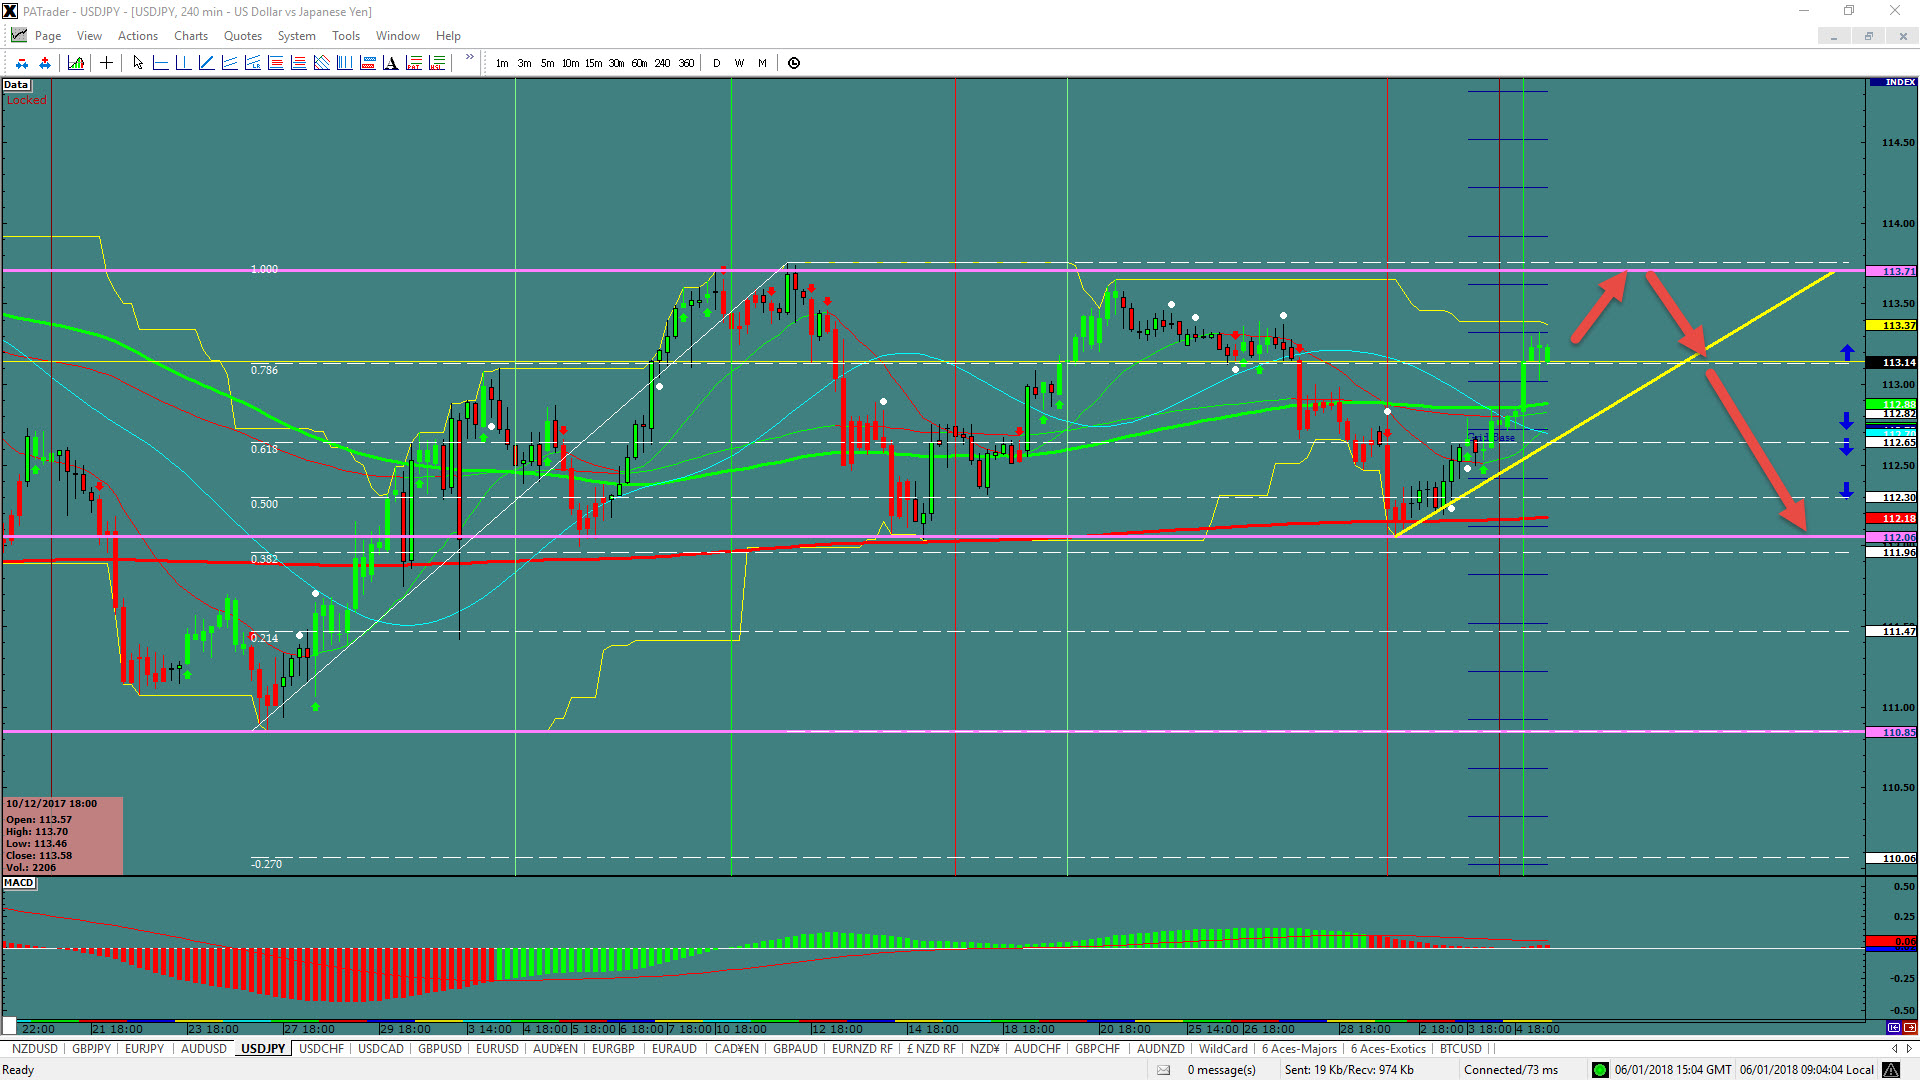Open the WildCard tab
This screenshot has height=1080, width=1920.
[1223, 1049]
